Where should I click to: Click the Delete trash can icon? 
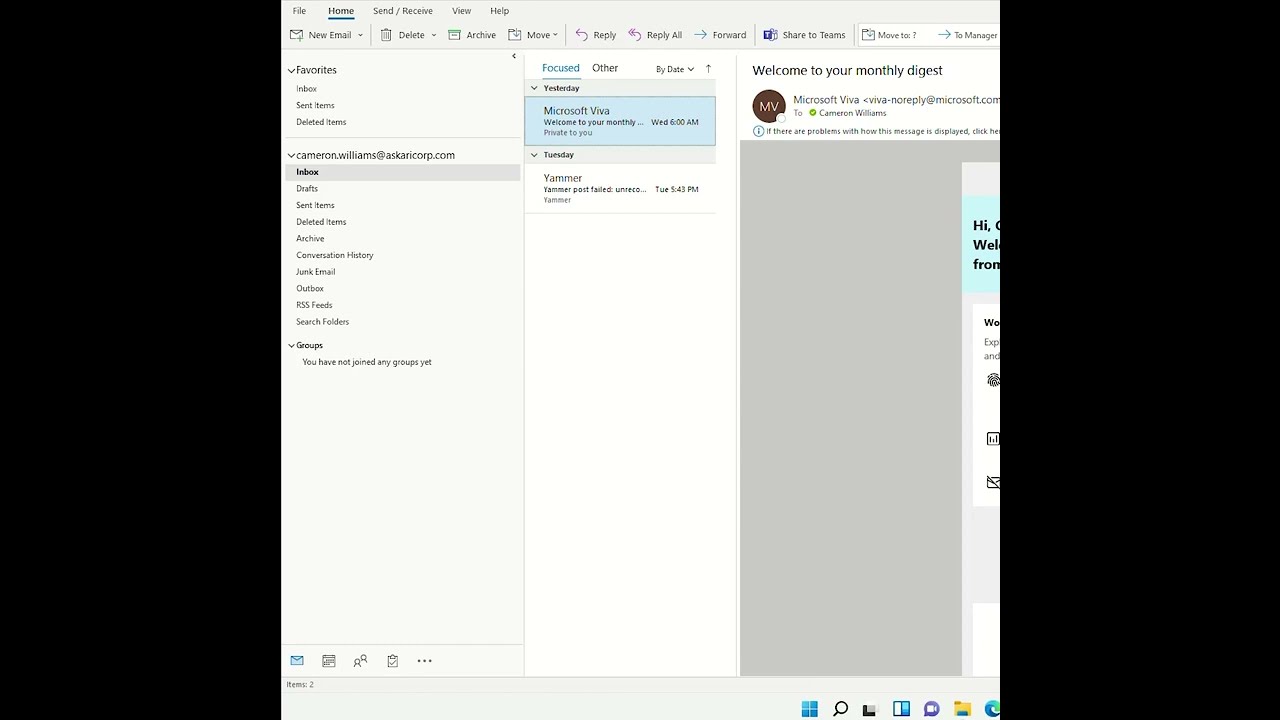386,35
